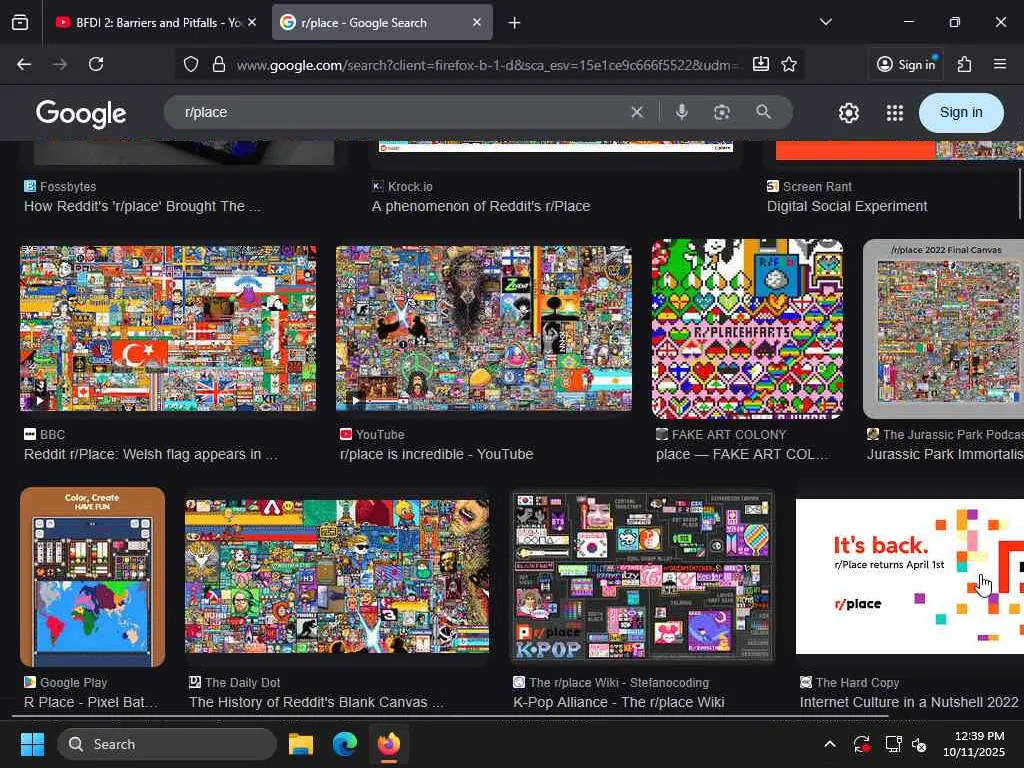Open the K-POP alliance thumbnail
Viewport: 1024px width, 768px height.
tap(642, 577)
